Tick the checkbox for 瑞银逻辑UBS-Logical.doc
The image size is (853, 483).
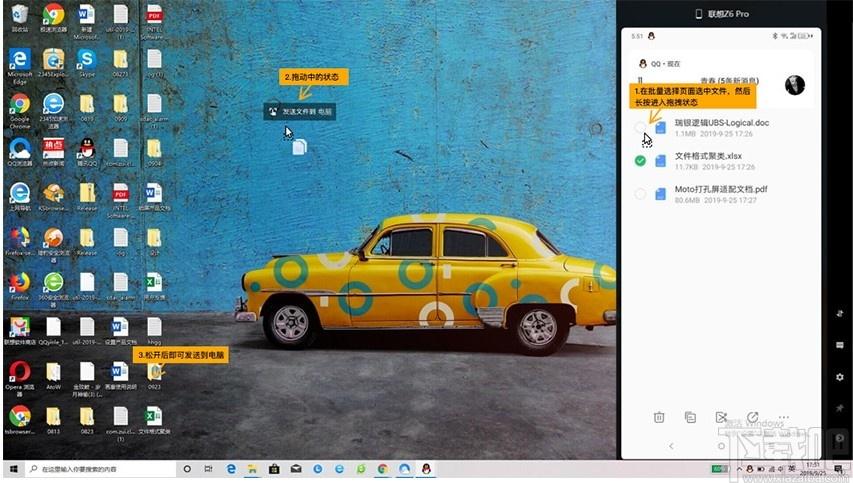(640, 127)
